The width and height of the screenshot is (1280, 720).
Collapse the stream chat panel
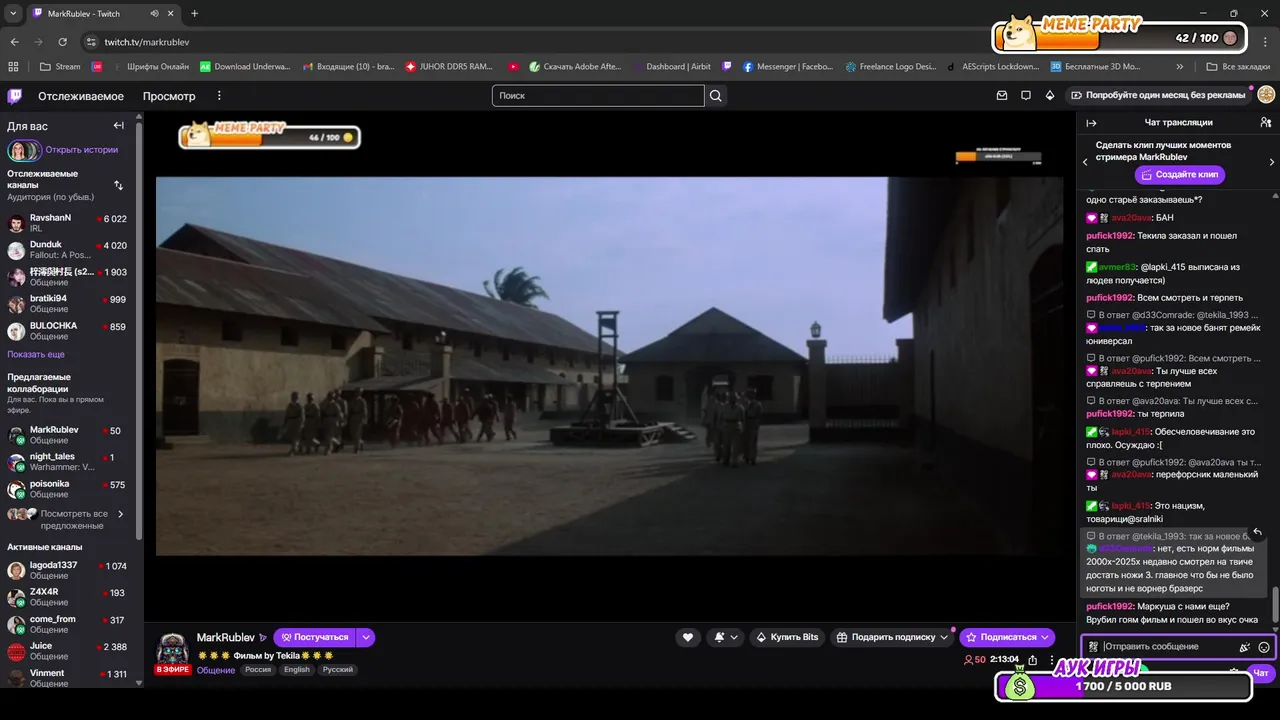(1091, 123)
